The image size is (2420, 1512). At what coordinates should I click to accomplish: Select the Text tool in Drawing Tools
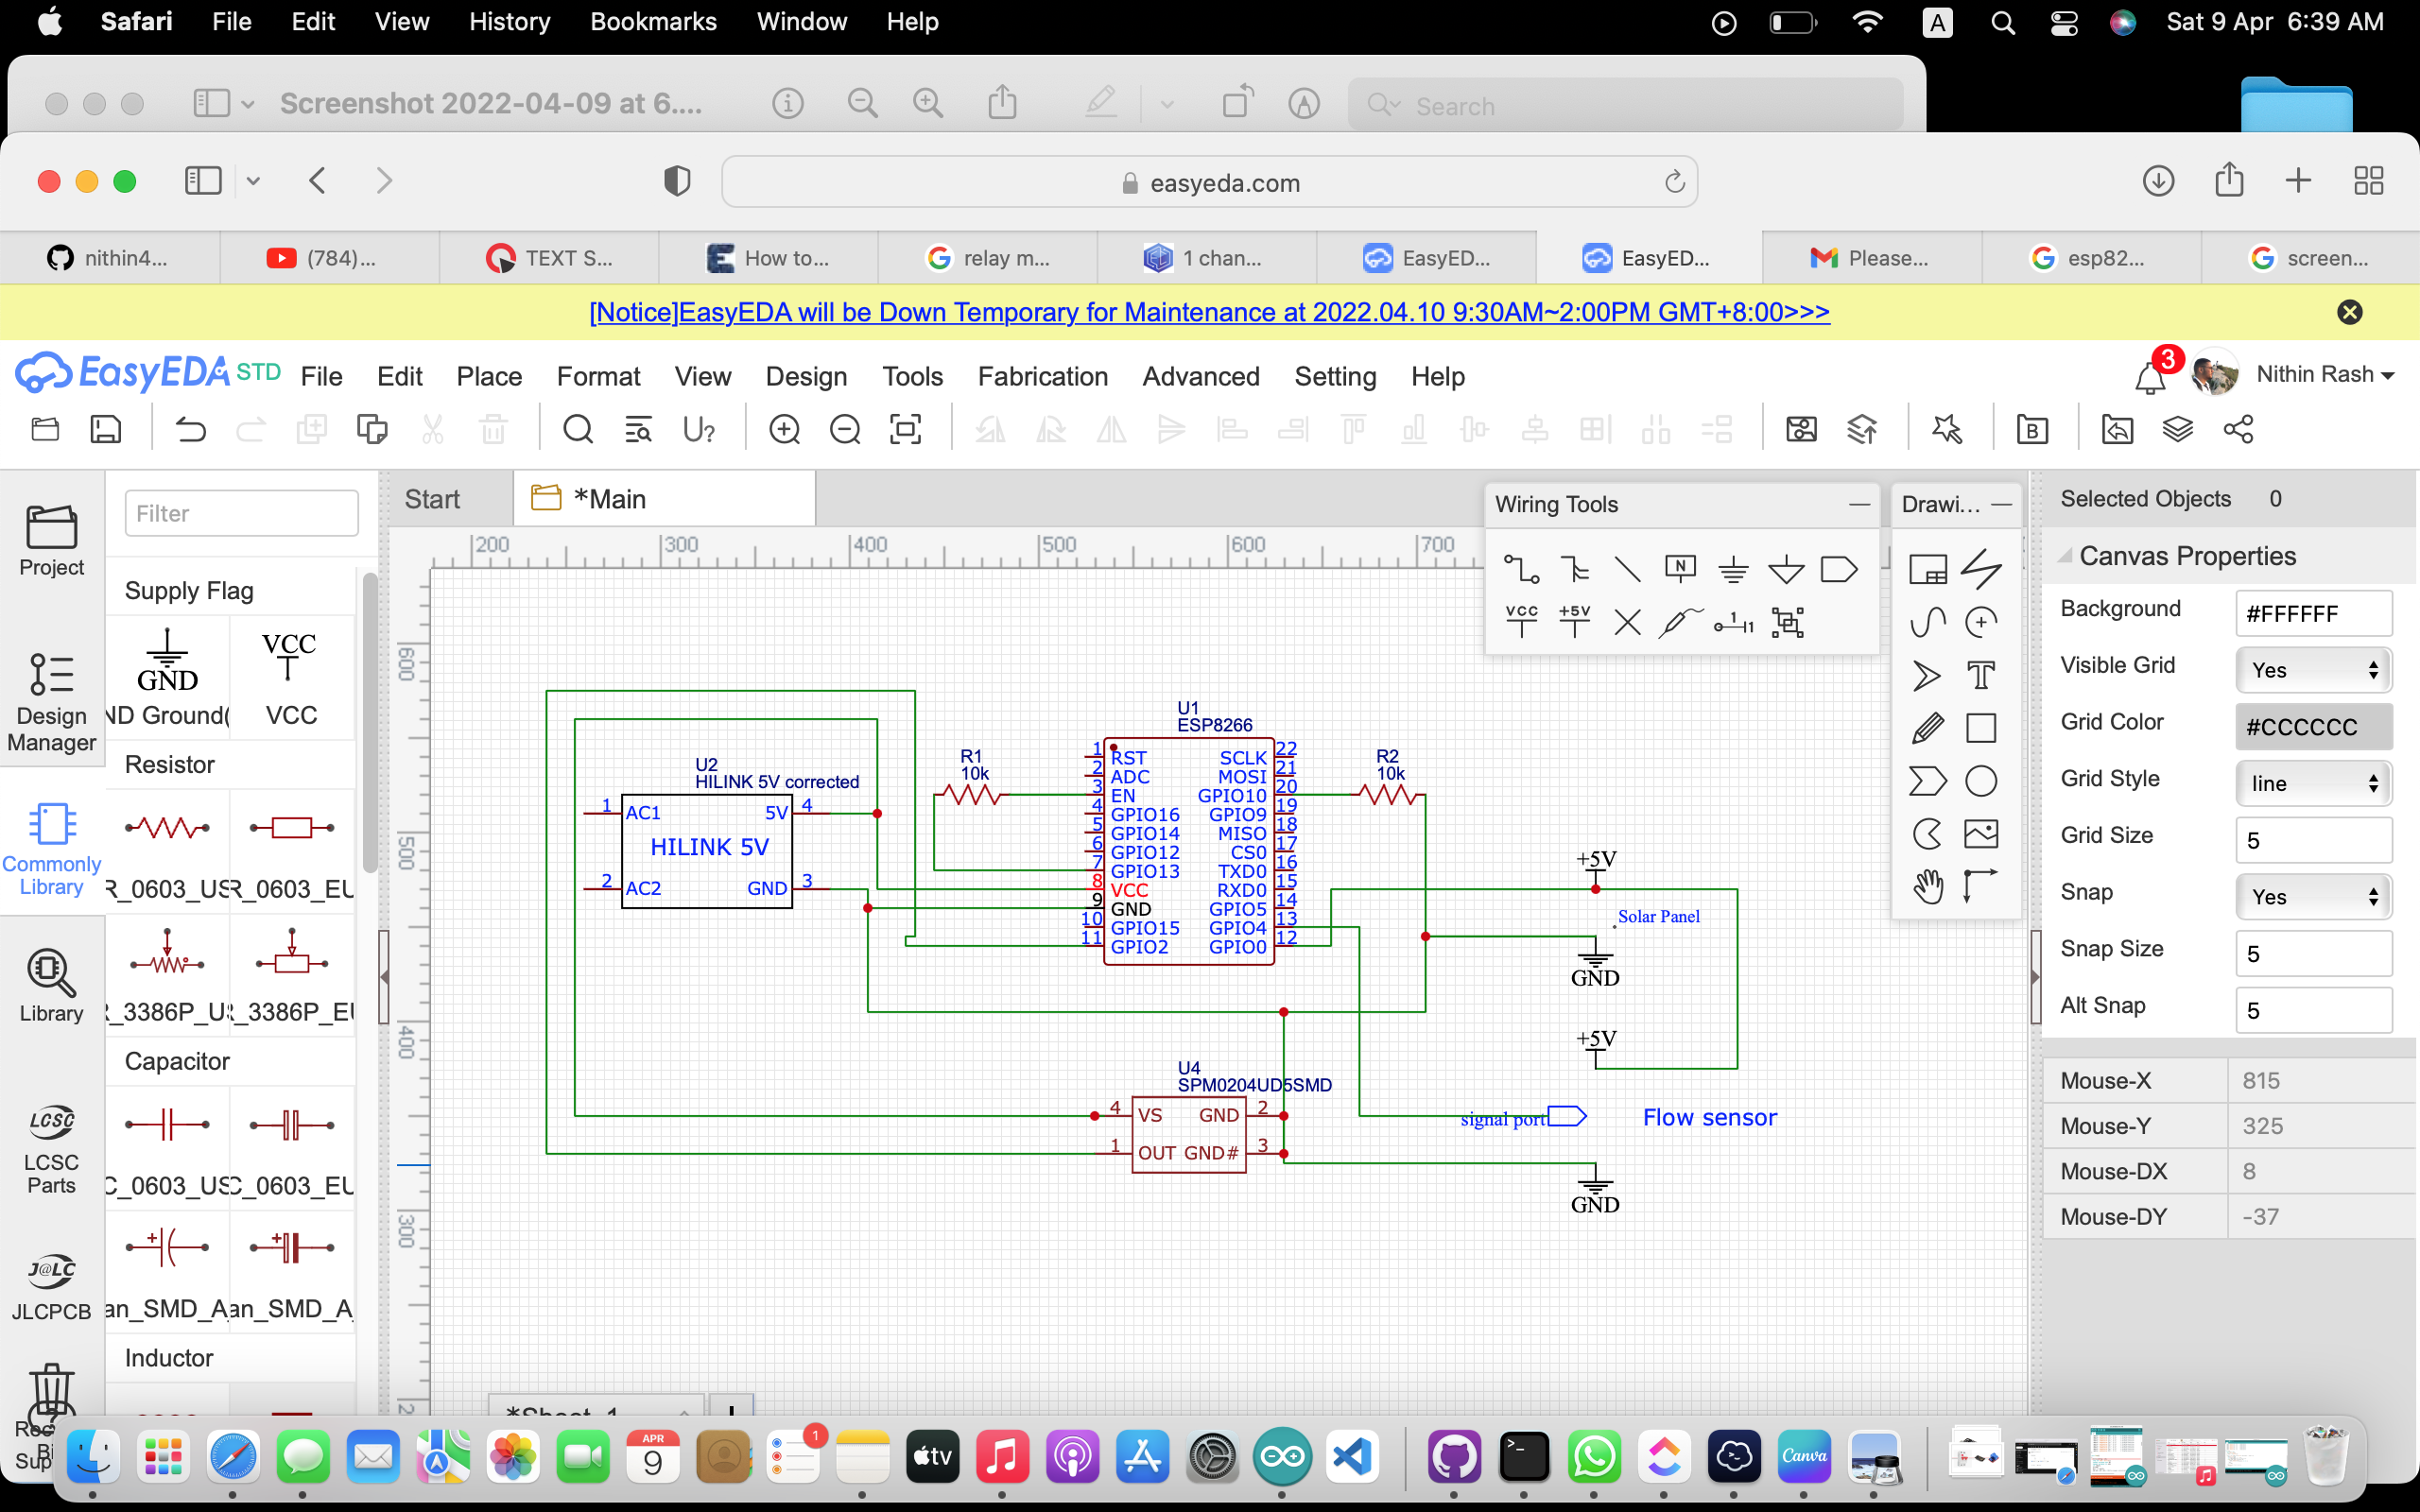tap(1981, 675)
